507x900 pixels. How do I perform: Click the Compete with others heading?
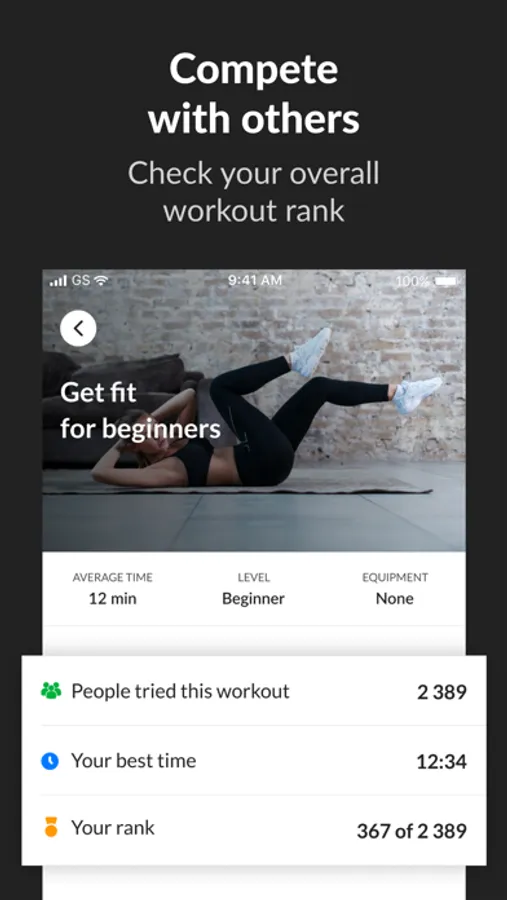point(254,94)
